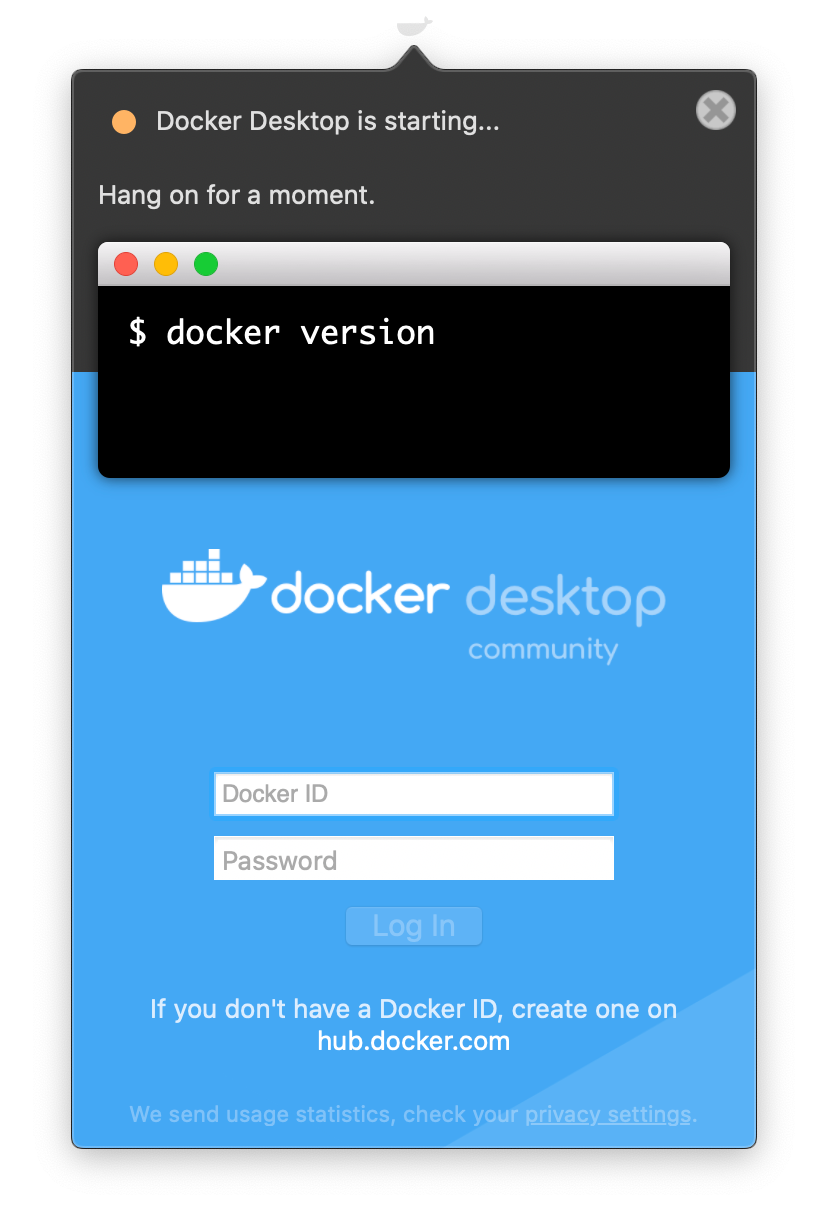Dismiss the popup with the X button
This screenshot has width=828, height=1228.
pos(715,110)
